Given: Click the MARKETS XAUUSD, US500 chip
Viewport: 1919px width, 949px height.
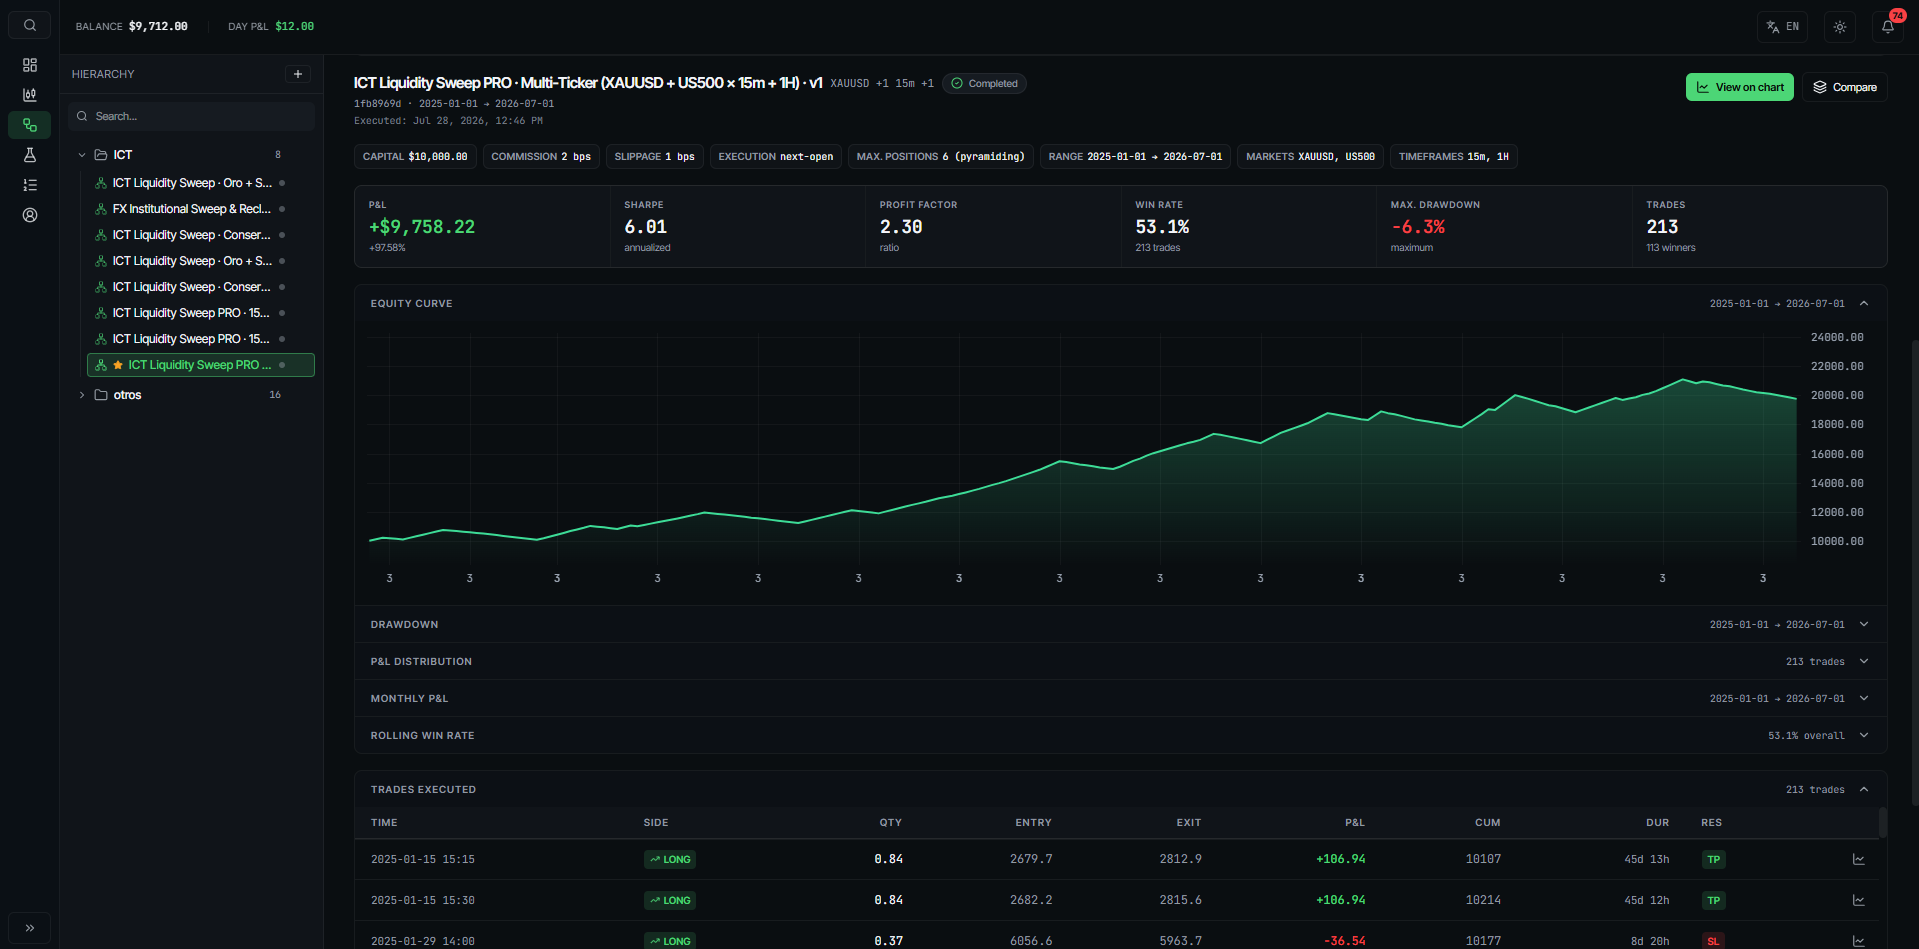Looking at the screenshot, I should [1310, 157].
